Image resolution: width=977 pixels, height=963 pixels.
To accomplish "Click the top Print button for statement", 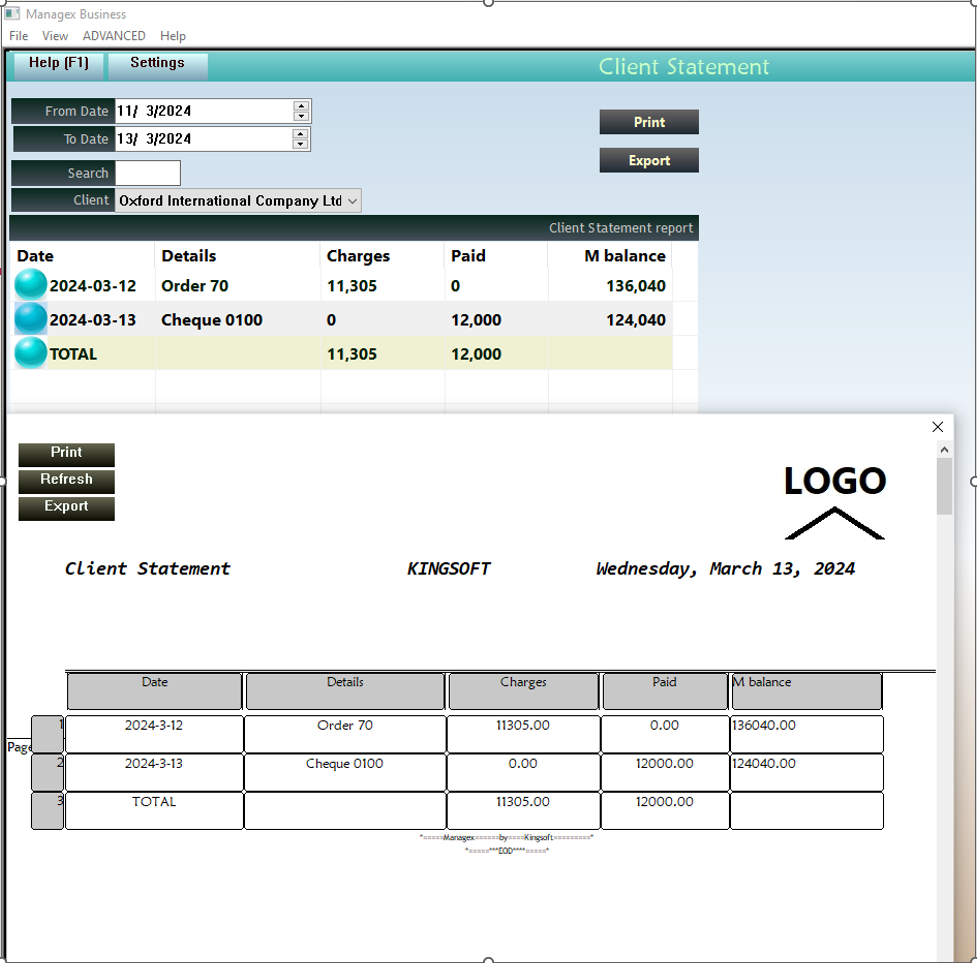I will pyautogui.click(x=649, y=122).
